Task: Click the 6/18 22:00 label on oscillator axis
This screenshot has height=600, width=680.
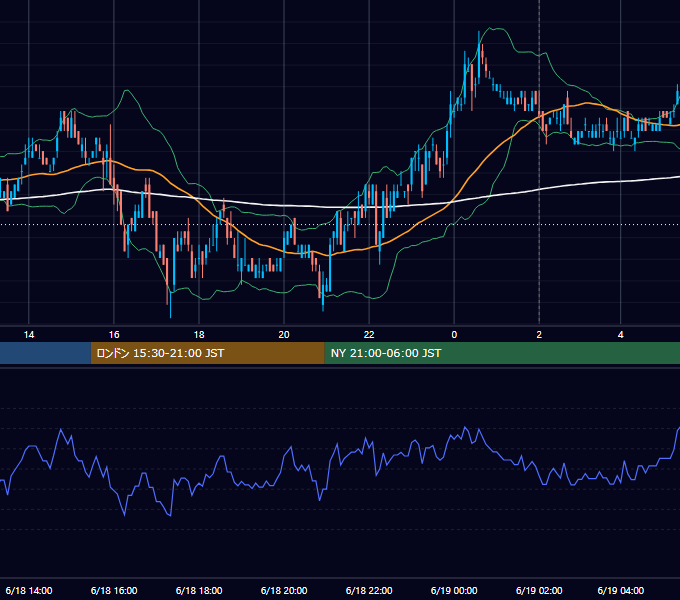Action: click(x=369, y=590)
